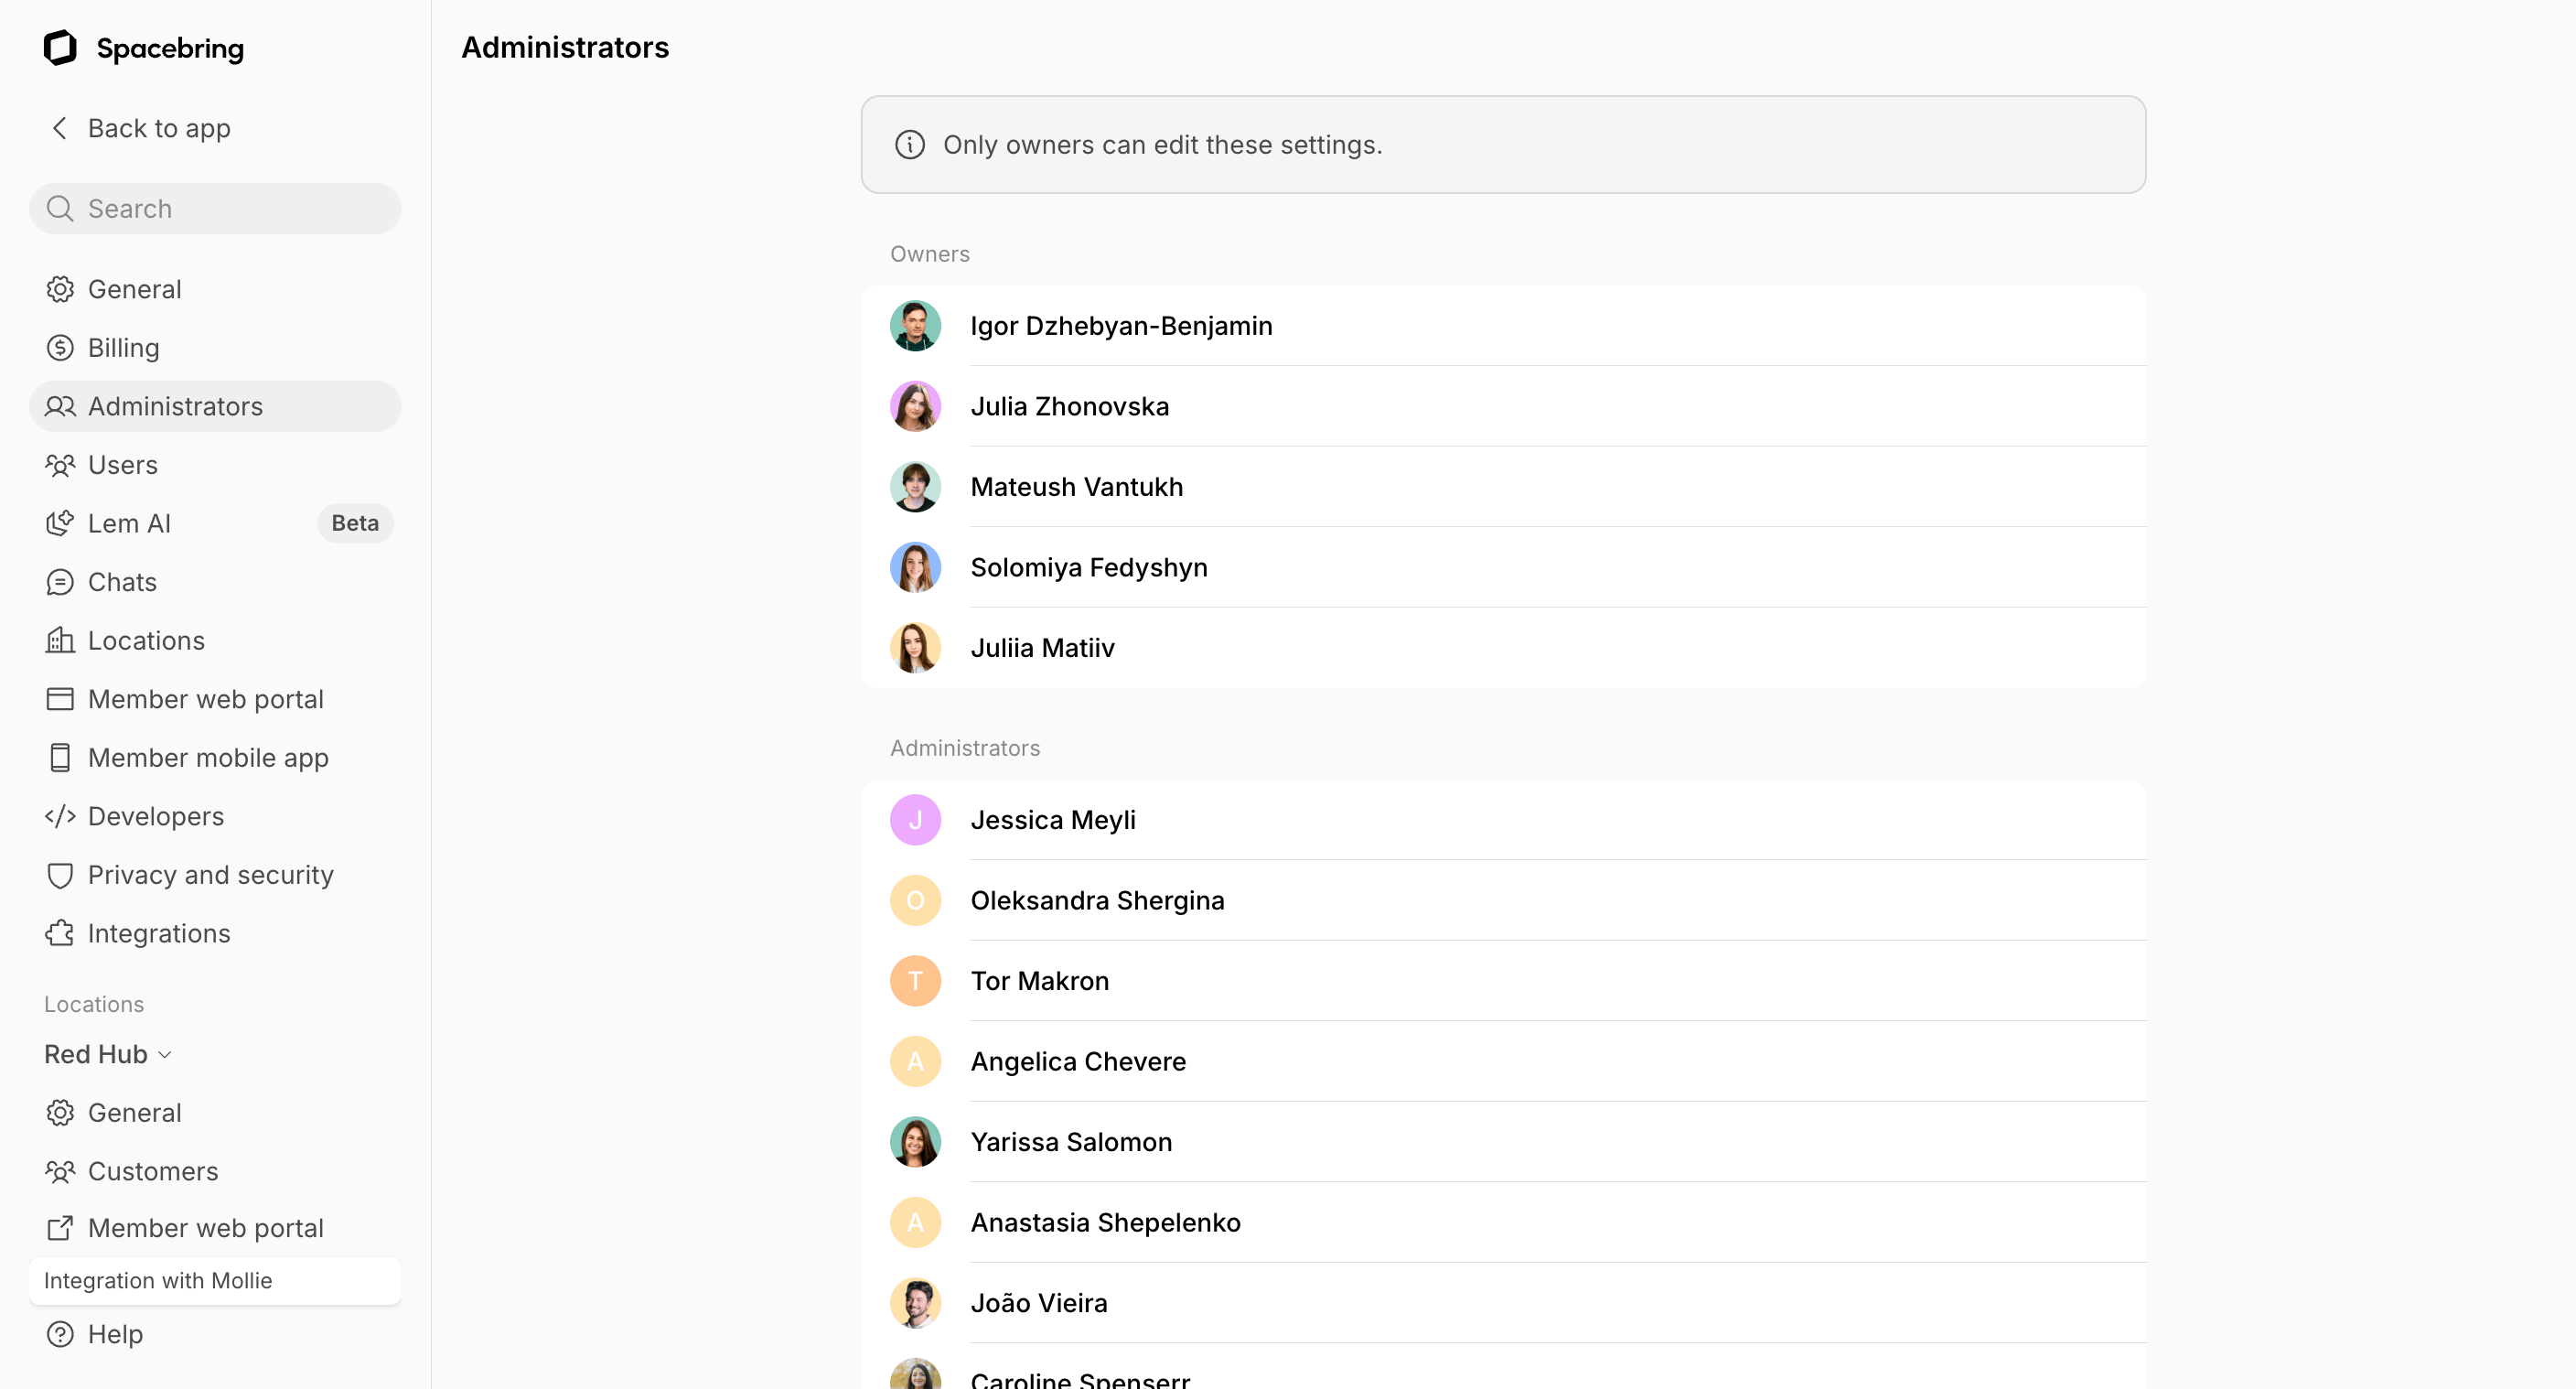Click the Users group icon
This screenshot has width=2576, height=1389.
coord(60,465)
